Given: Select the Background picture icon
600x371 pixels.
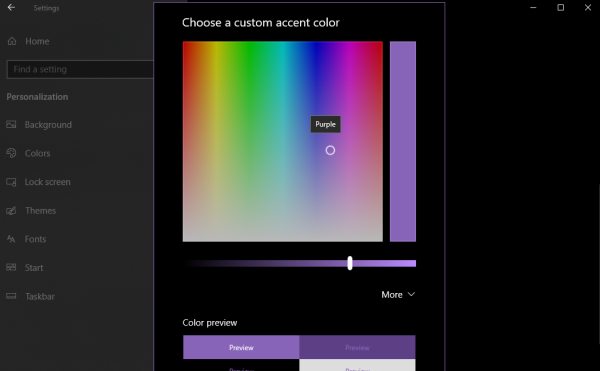Looking at the screenshot, I should [x=11, y=124].
